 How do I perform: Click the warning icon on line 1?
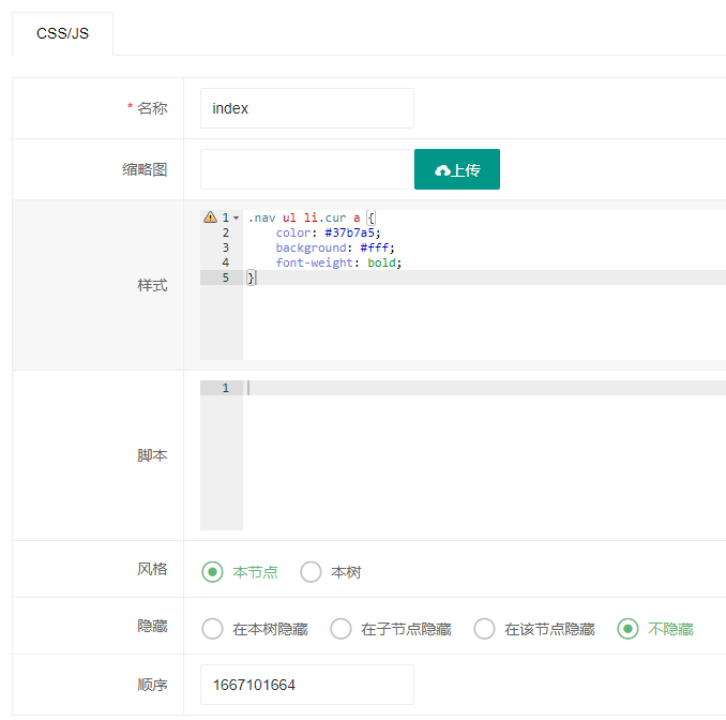(x=210, y=217)
